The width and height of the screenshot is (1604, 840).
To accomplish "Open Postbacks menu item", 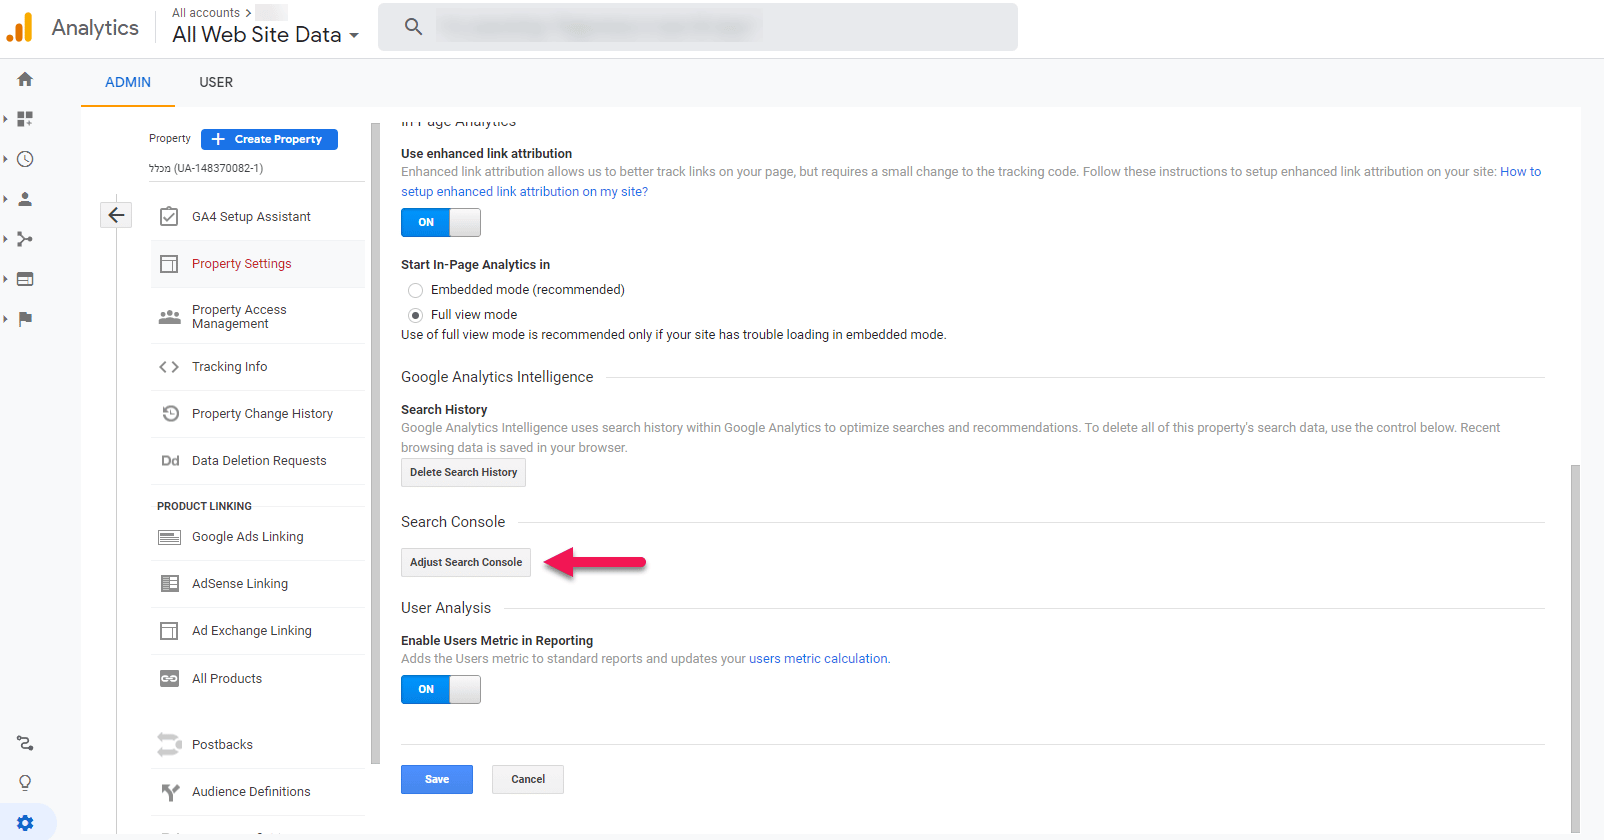I will coord(257,745).
